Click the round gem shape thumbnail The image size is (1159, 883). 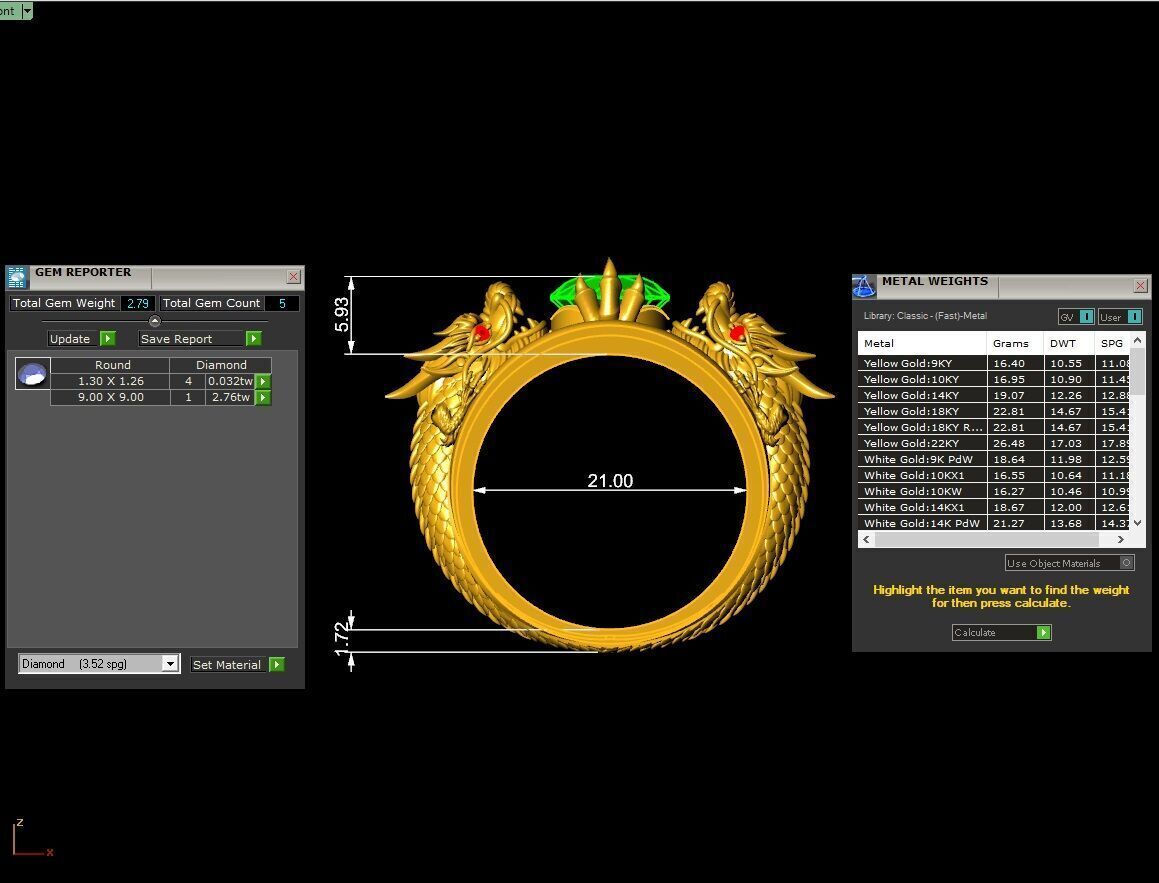pos(33,374)
